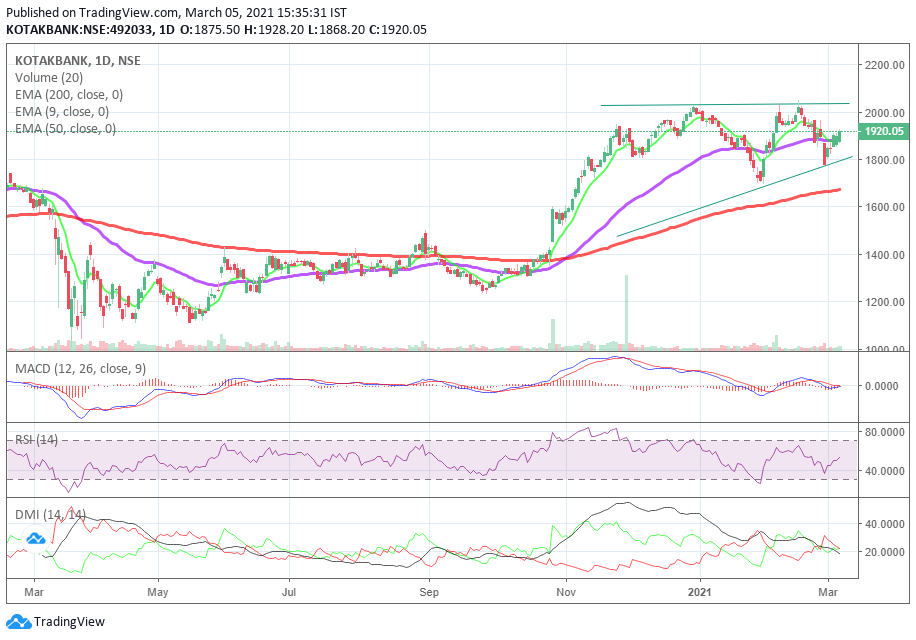Click the rising green support trendline

click(x=734, y=196)
